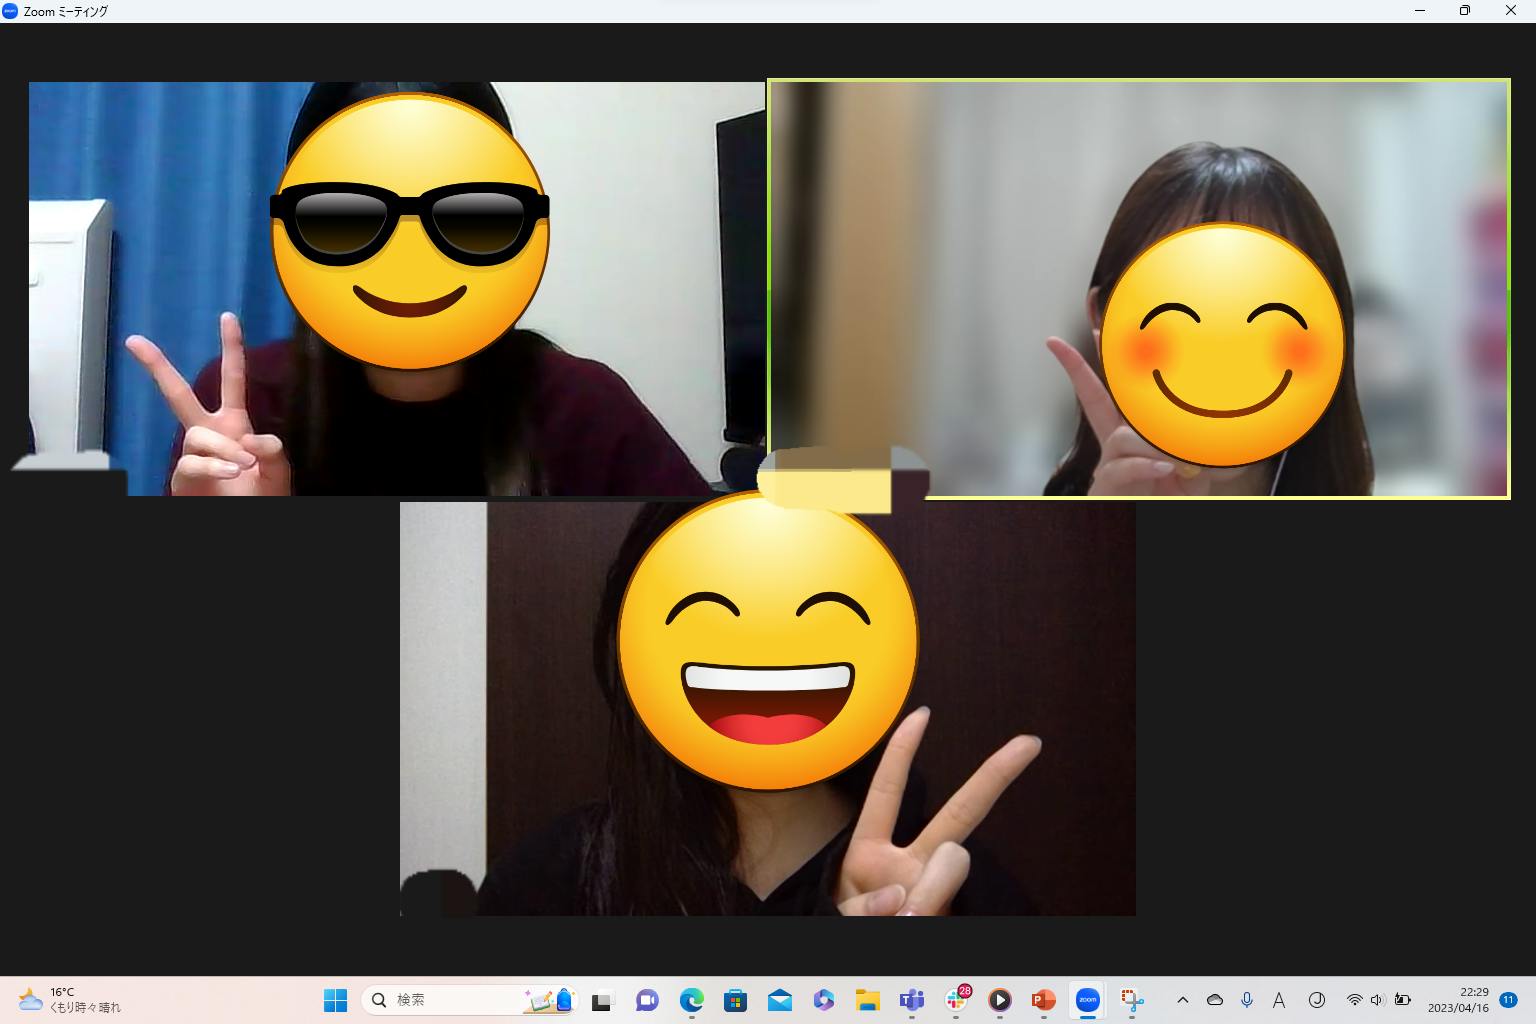The width and height of the screenshot is (1536, 1024).
Task: Switch to PowerPoint in the taskbar
Action: [1043, 1000]
